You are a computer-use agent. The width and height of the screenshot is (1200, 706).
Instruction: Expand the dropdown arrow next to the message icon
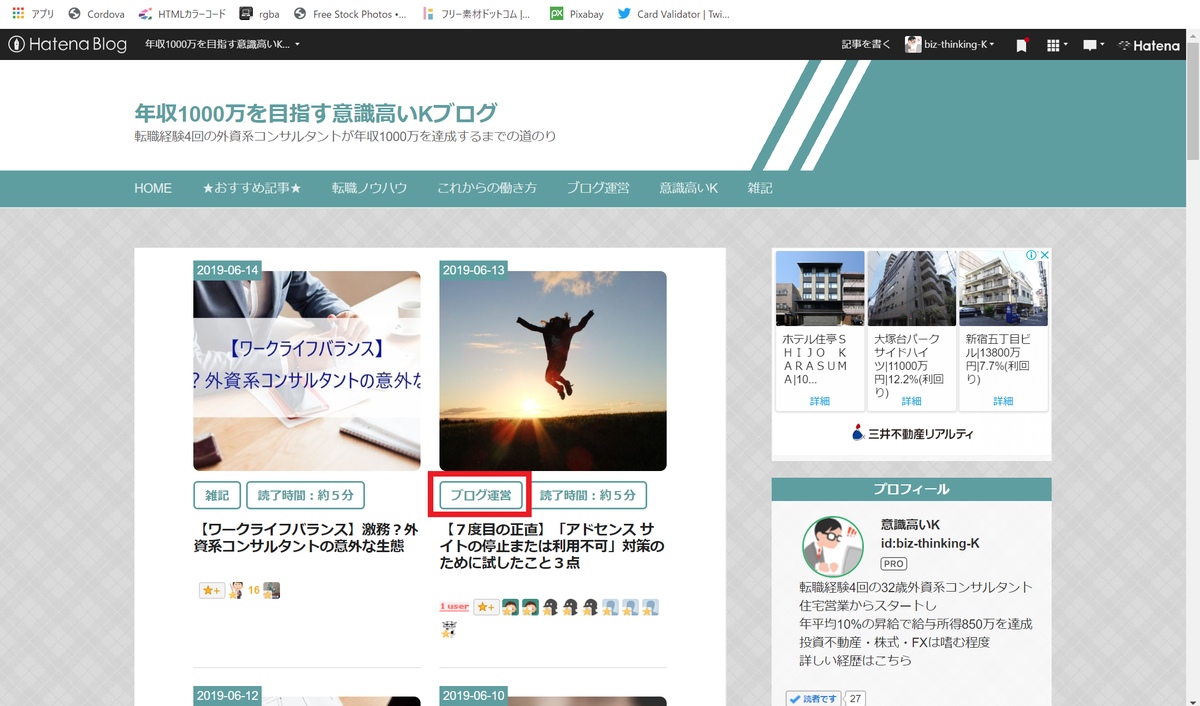coord(1101,44)
